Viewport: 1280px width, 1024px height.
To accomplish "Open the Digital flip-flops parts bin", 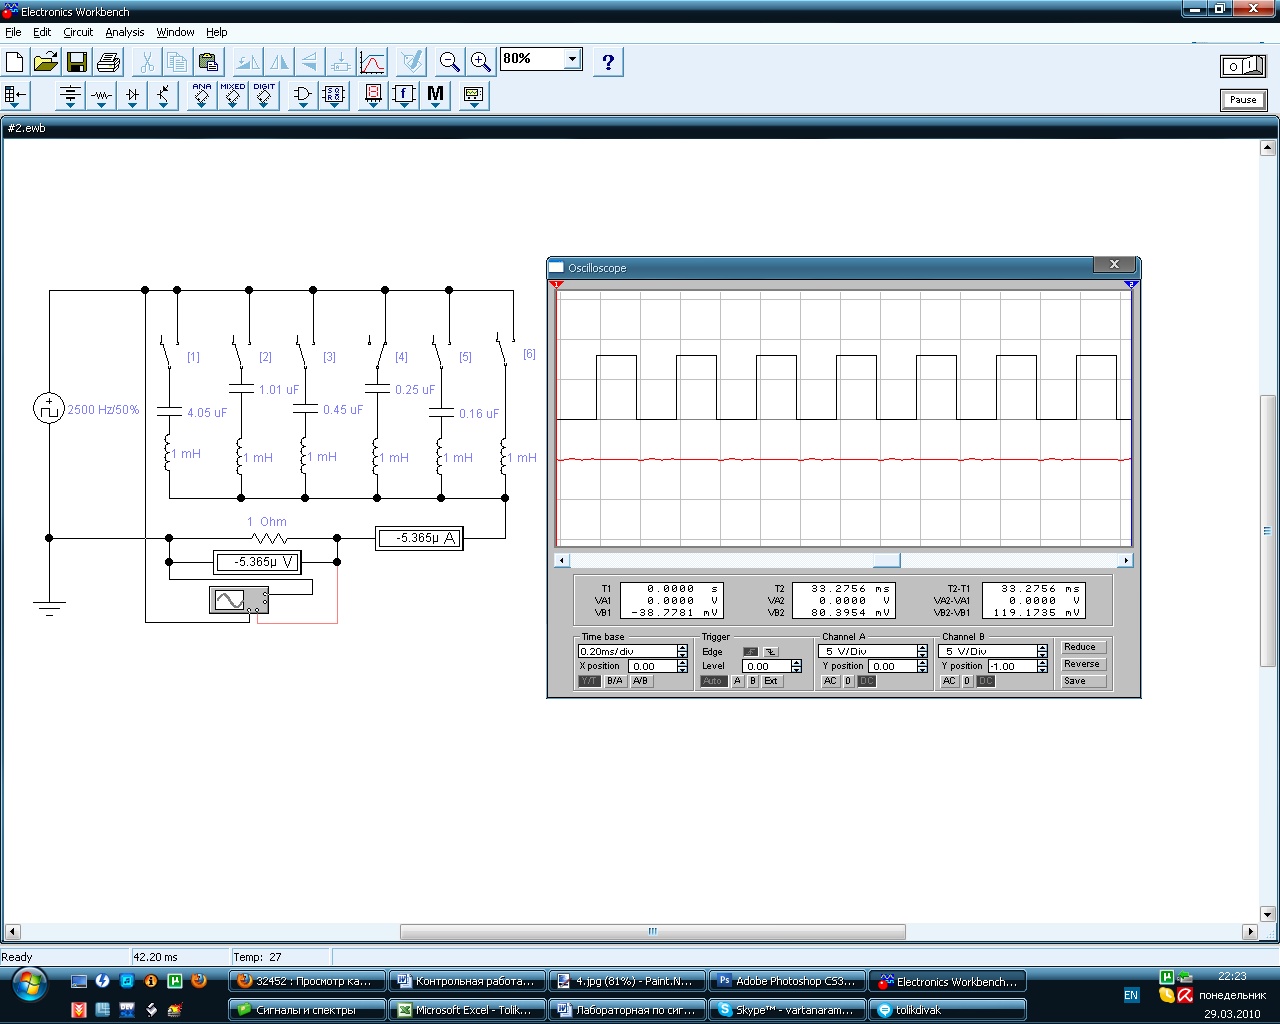I will (334, 96).
